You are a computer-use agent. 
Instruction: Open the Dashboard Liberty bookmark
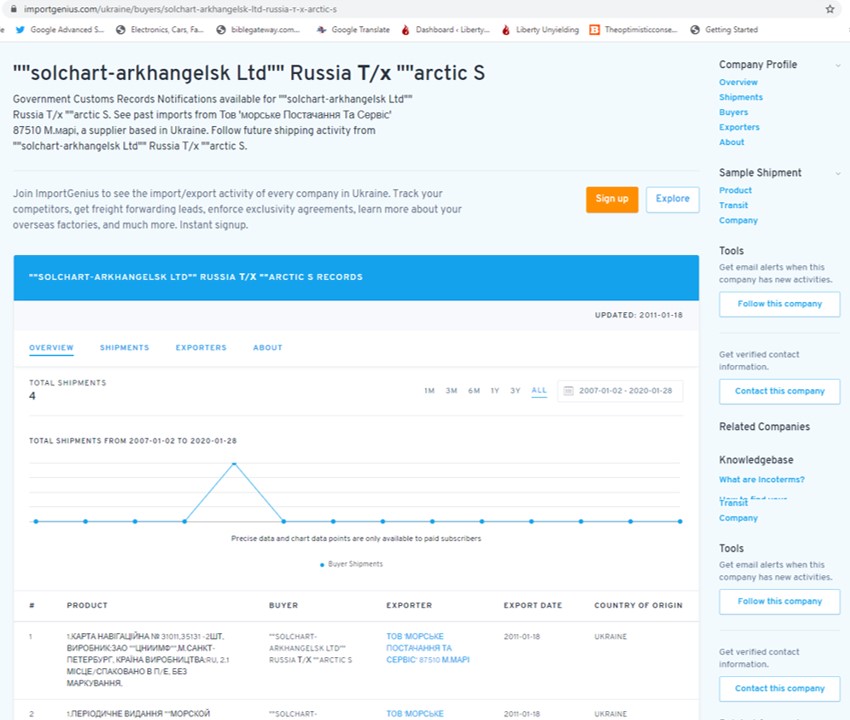(445, 30)
